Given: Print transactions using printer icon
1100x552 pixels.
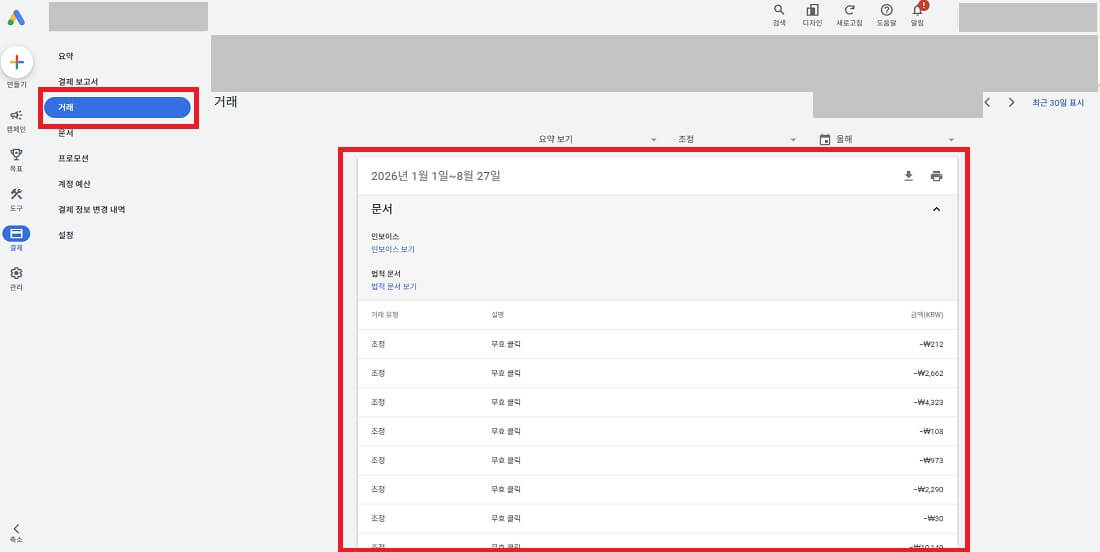Looking at the screenshot, I should tap(937, 176).
